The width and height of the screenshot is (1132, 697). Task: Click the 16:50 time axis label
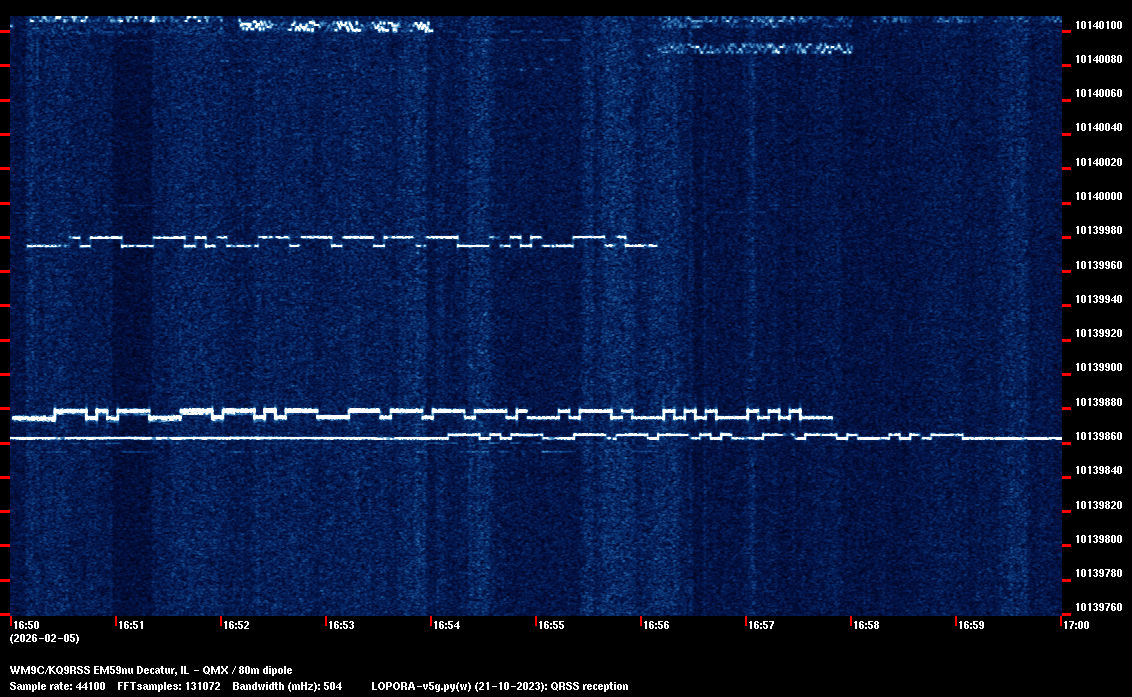pyautogui.click(x=25, y=625)
